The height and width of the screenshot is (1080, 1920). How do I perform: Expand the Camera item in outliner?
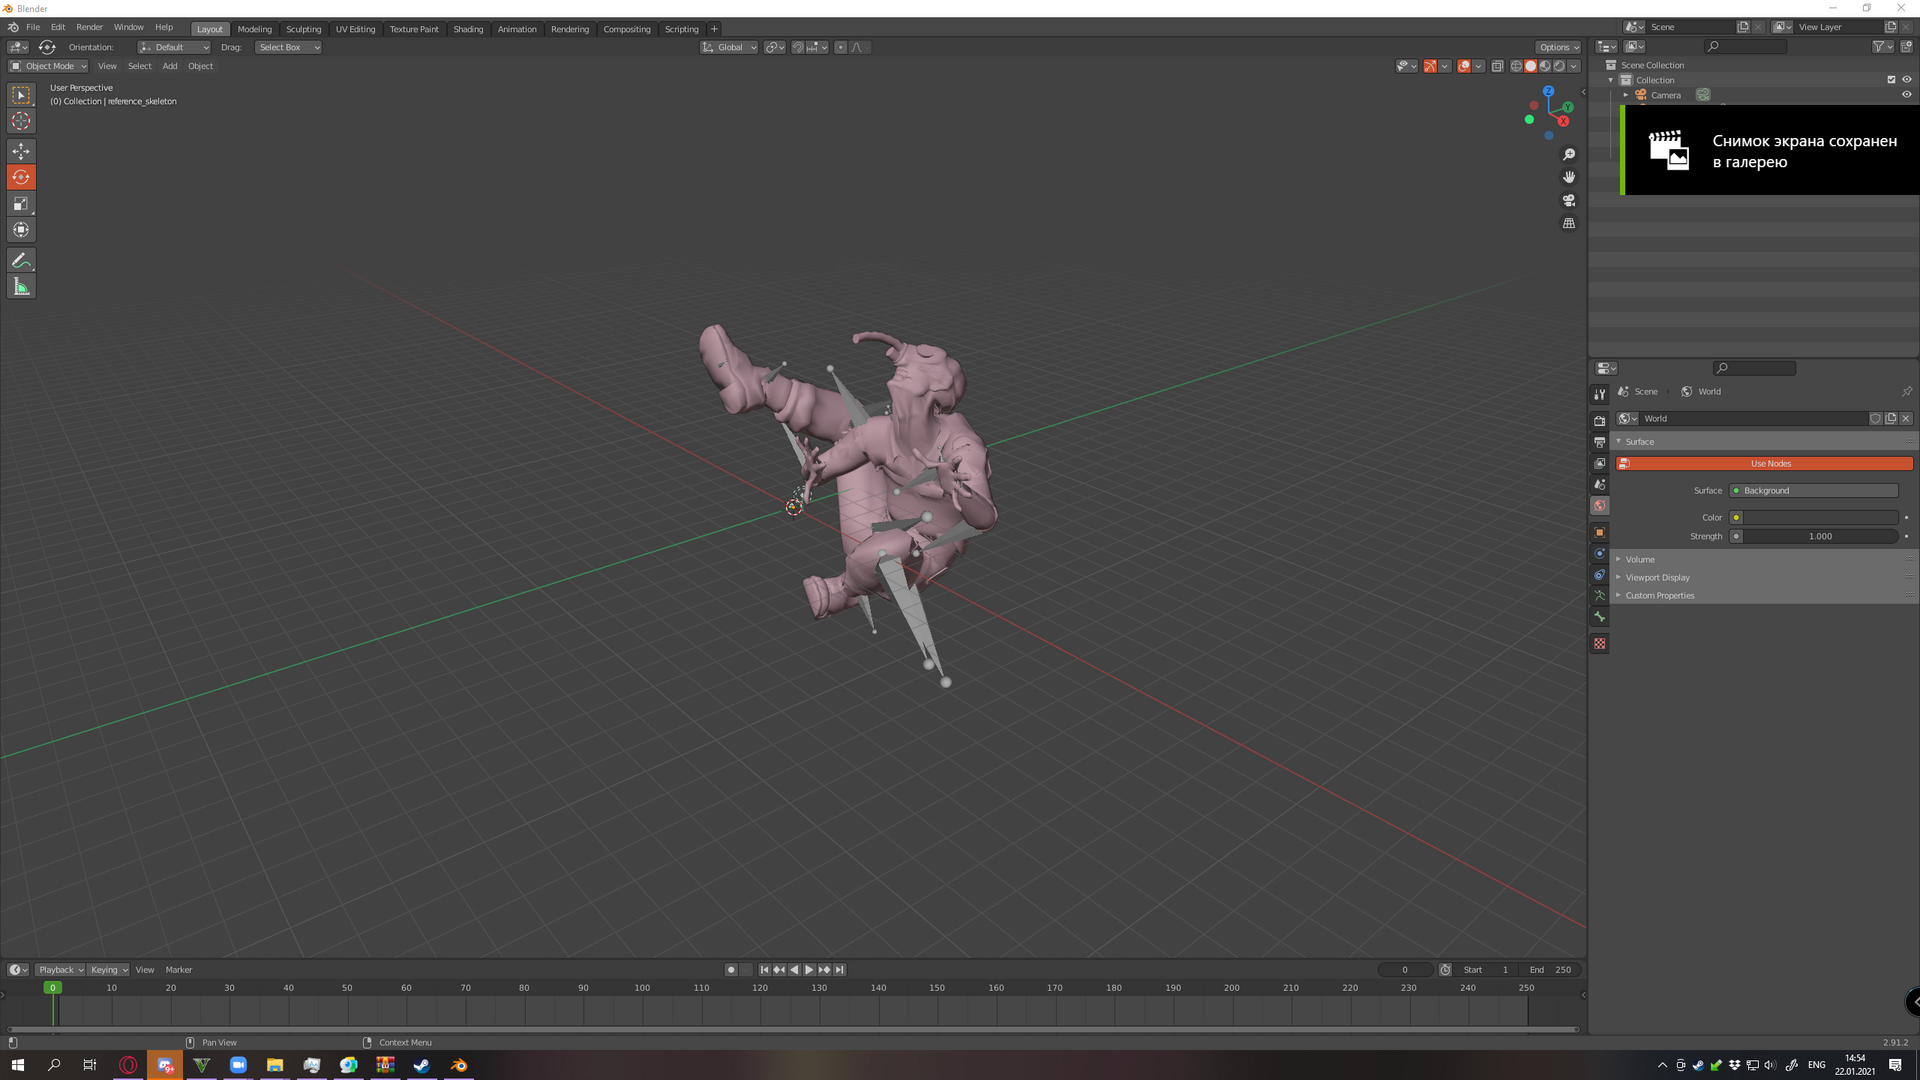click(1626, 95)
